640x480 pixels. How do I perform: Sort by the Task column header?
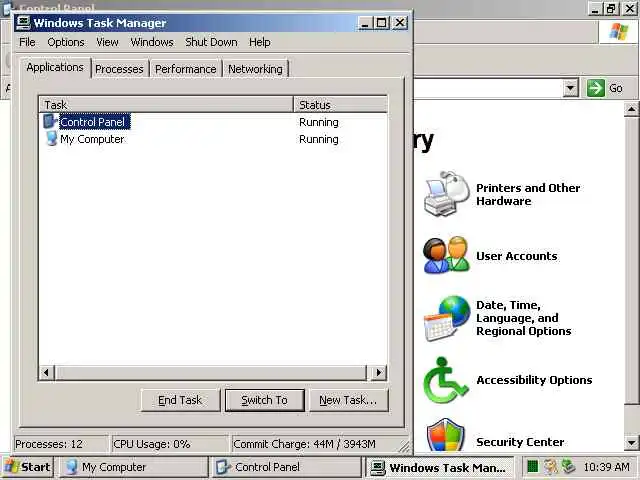click(x=166, y=104)
